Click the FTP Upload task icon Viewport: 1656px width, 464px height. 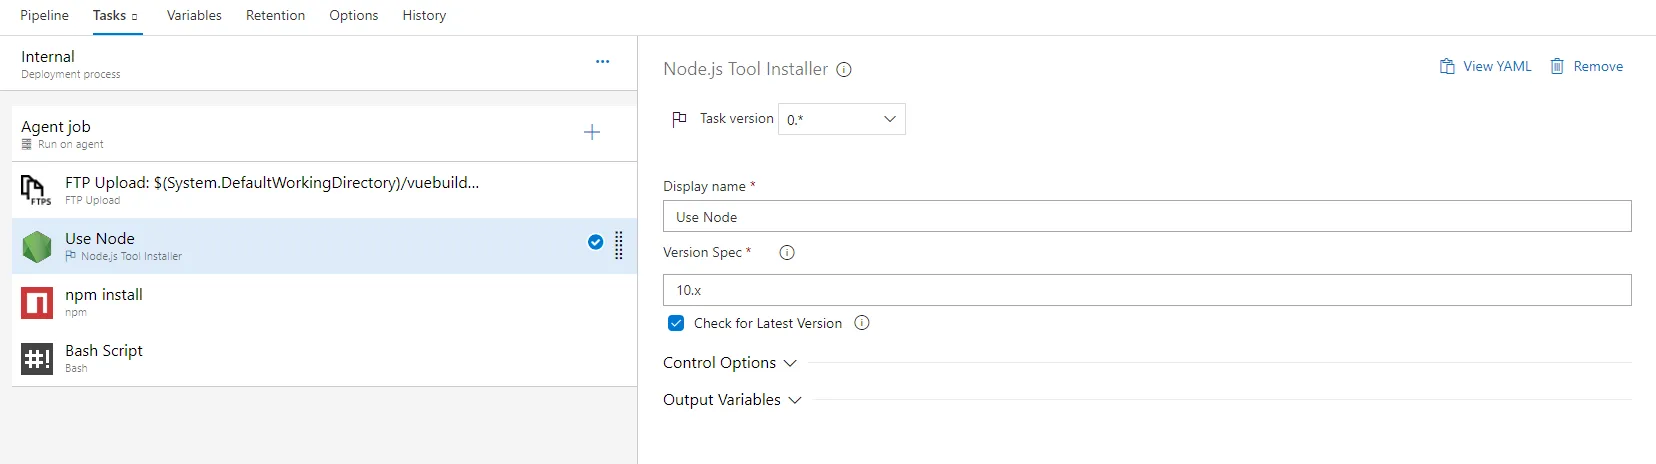coord(35,189)
